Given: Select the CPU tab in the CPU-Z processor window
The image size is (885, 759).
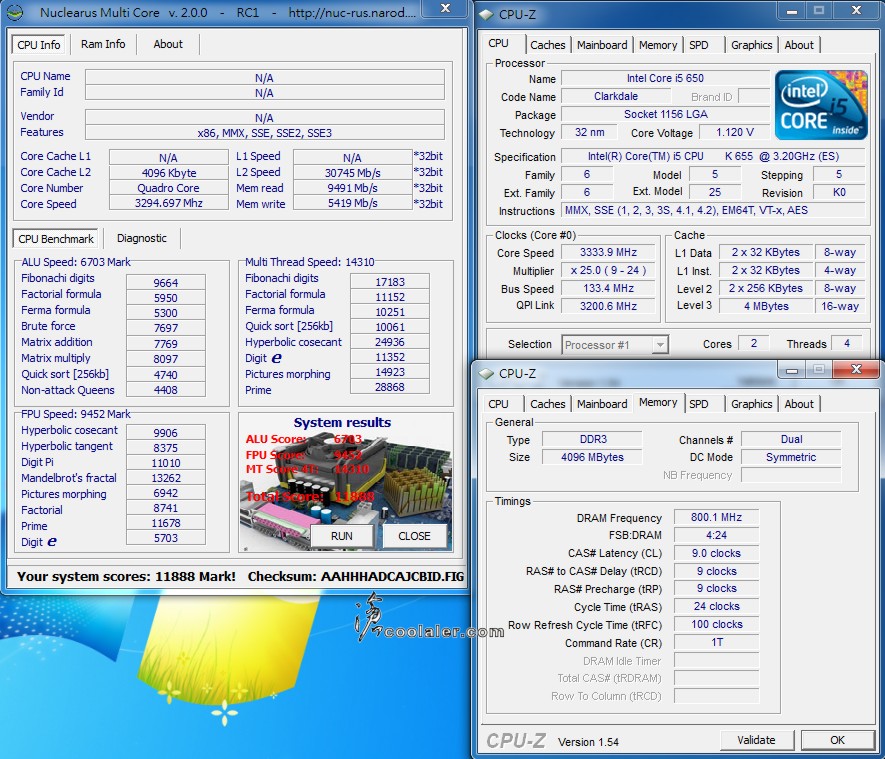Looking at the screenshot, I should click(498, 43).
